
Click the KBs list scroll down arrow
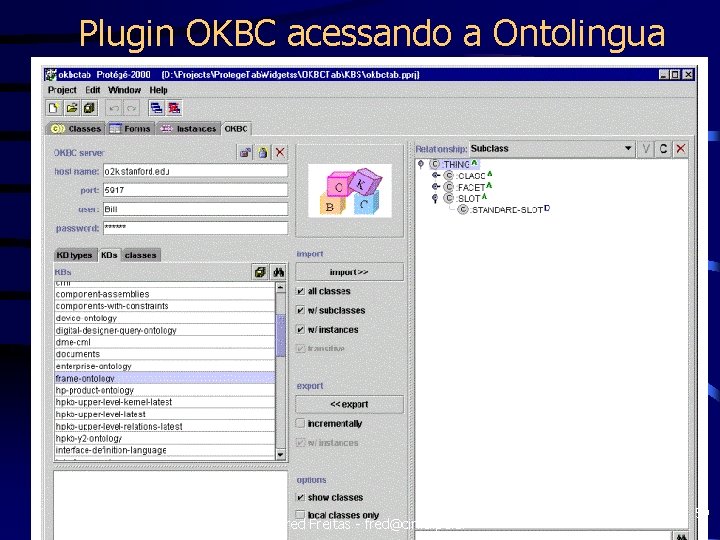(281, 455)
